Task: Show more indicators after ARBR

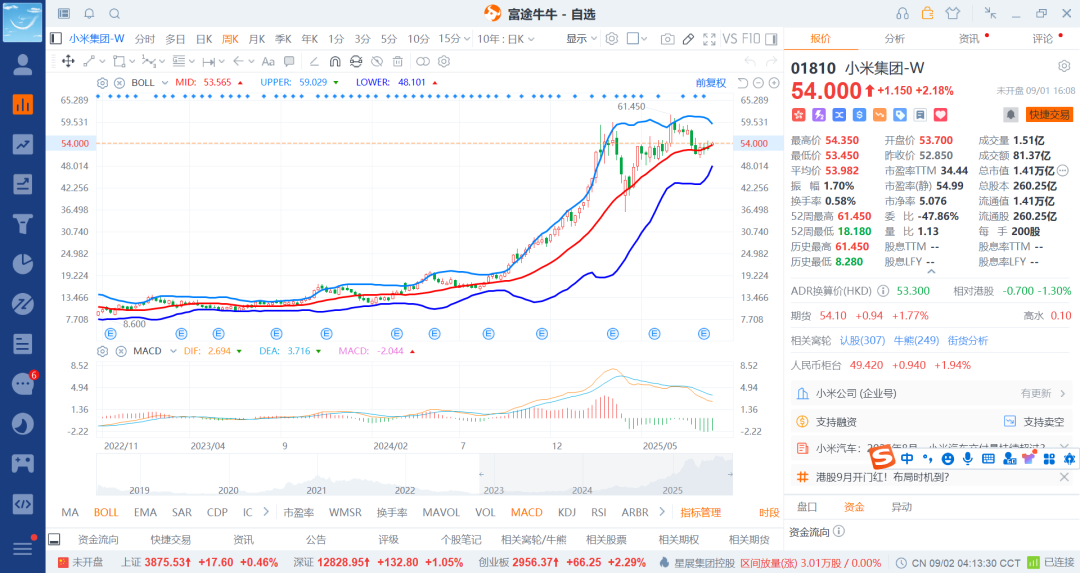Action: [662, 512]
